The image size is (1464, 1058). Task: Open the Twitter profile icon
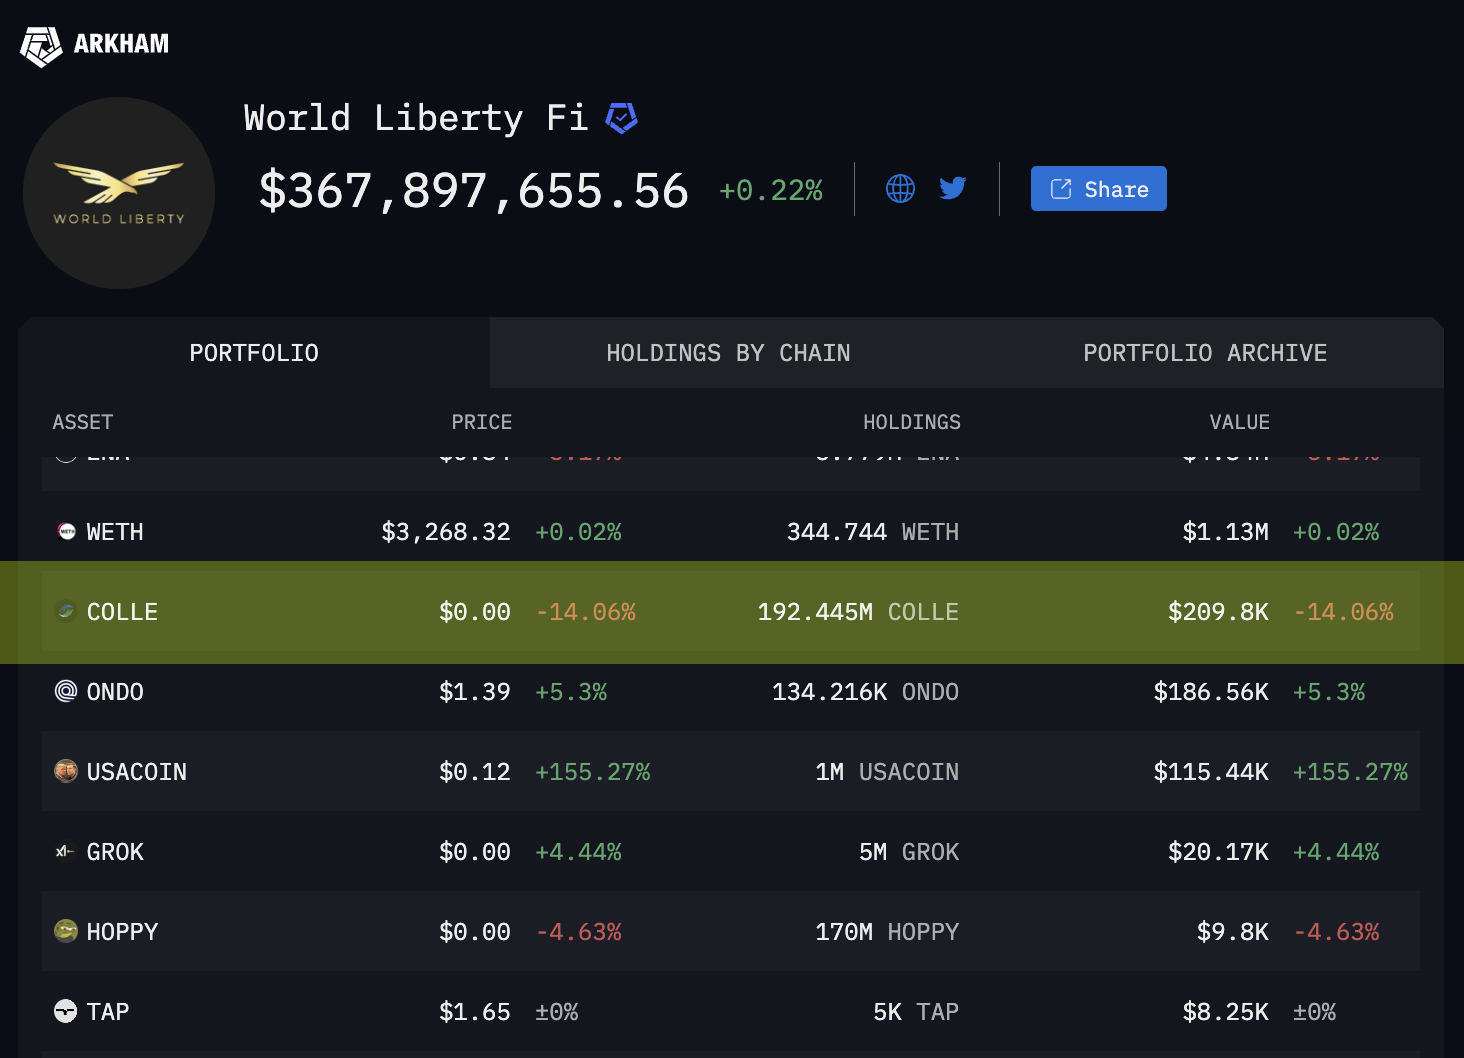coord(952,188)
